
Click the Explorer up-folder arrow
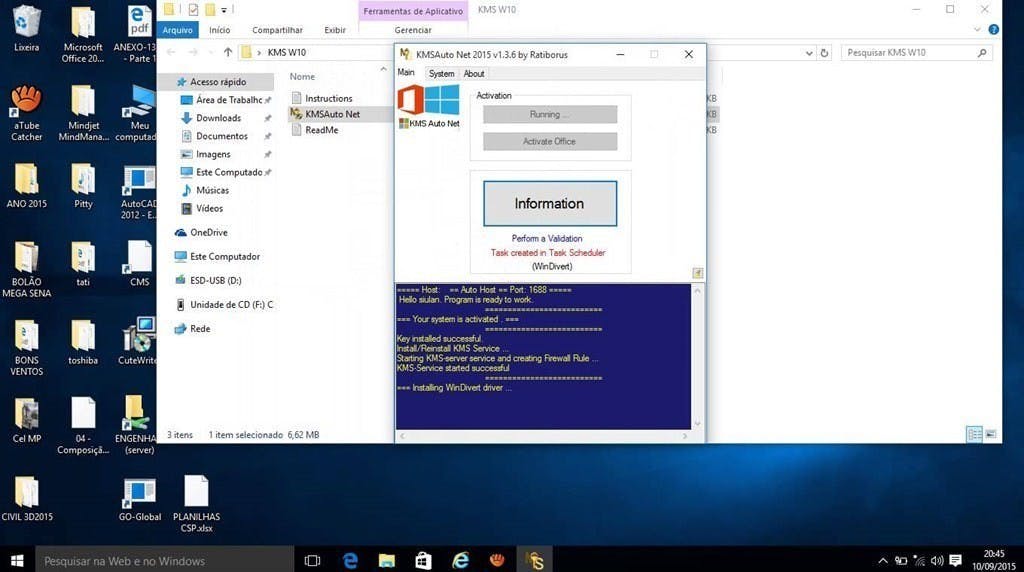pyautogui.click(x=227, y=52)
